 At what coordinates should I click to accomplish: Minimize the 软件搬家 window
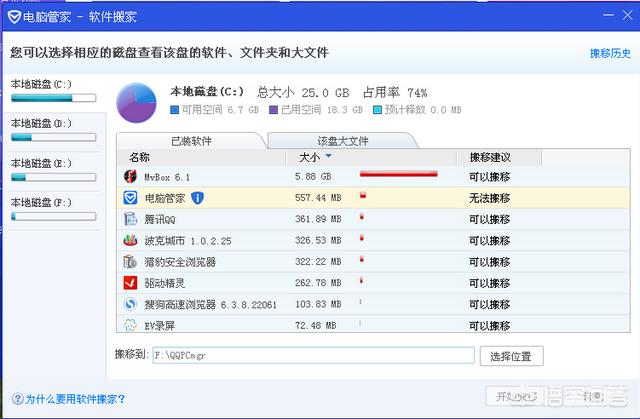[x=608, y=15]
